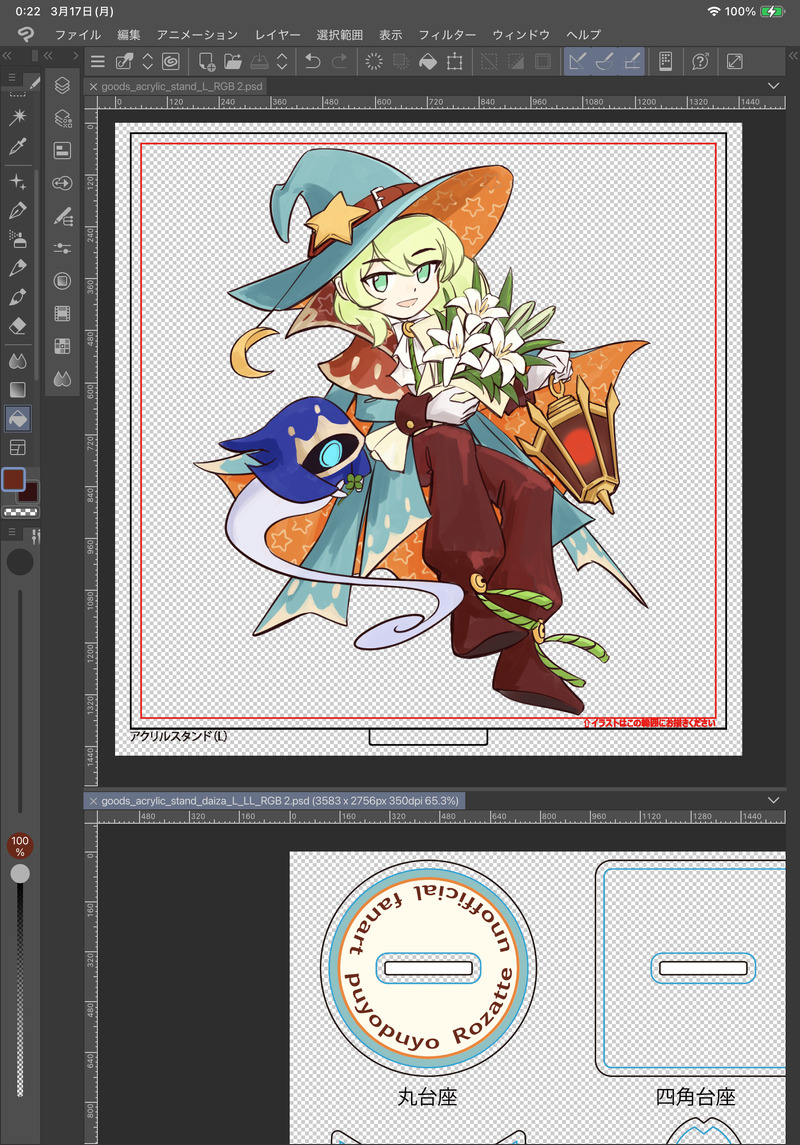800x1145 pixels.
Task: Select the Brush tool
Action: coord(18,297)
